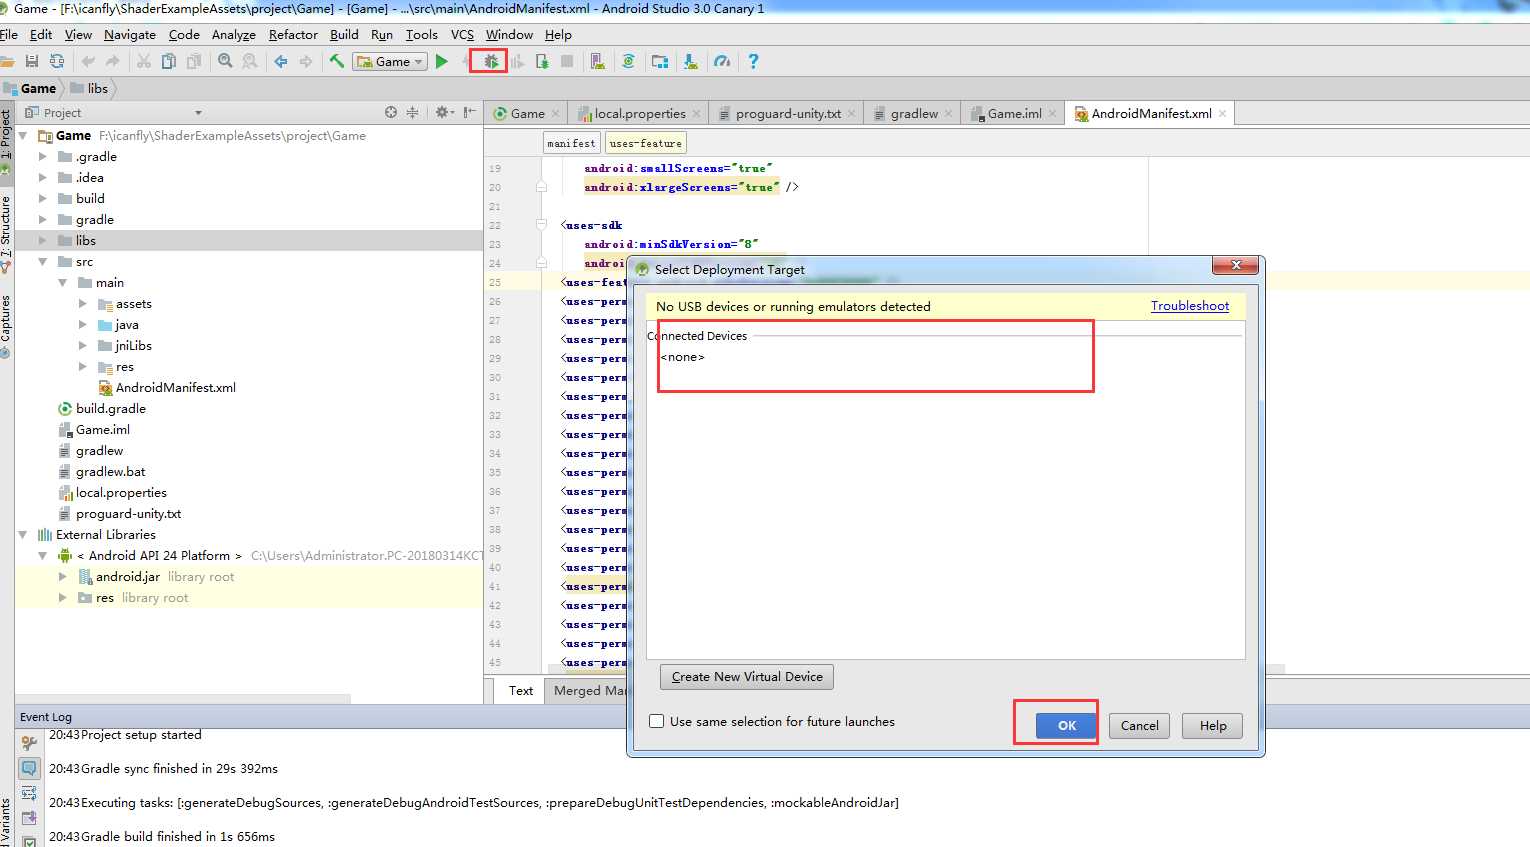Click the Find magnifier icon in toolbar
1530x847 pixels.
(x=225, y=62)
